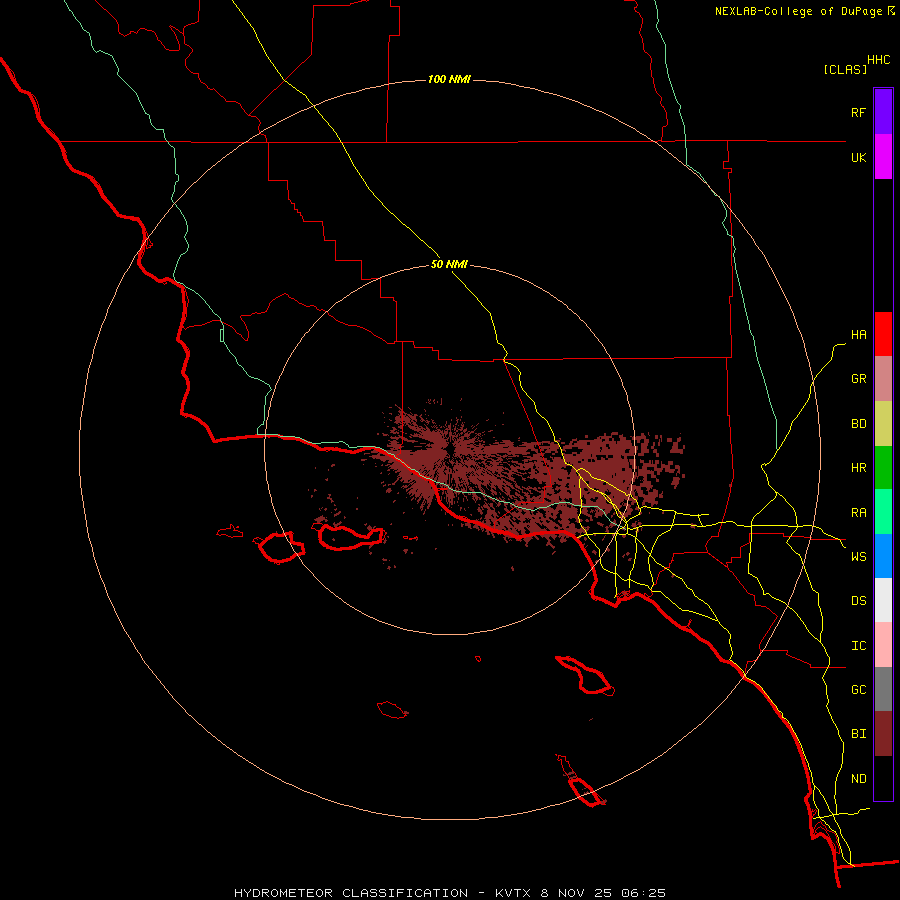
Task: Click the BI dark-red legend swatch
Action: pos(883,734)
